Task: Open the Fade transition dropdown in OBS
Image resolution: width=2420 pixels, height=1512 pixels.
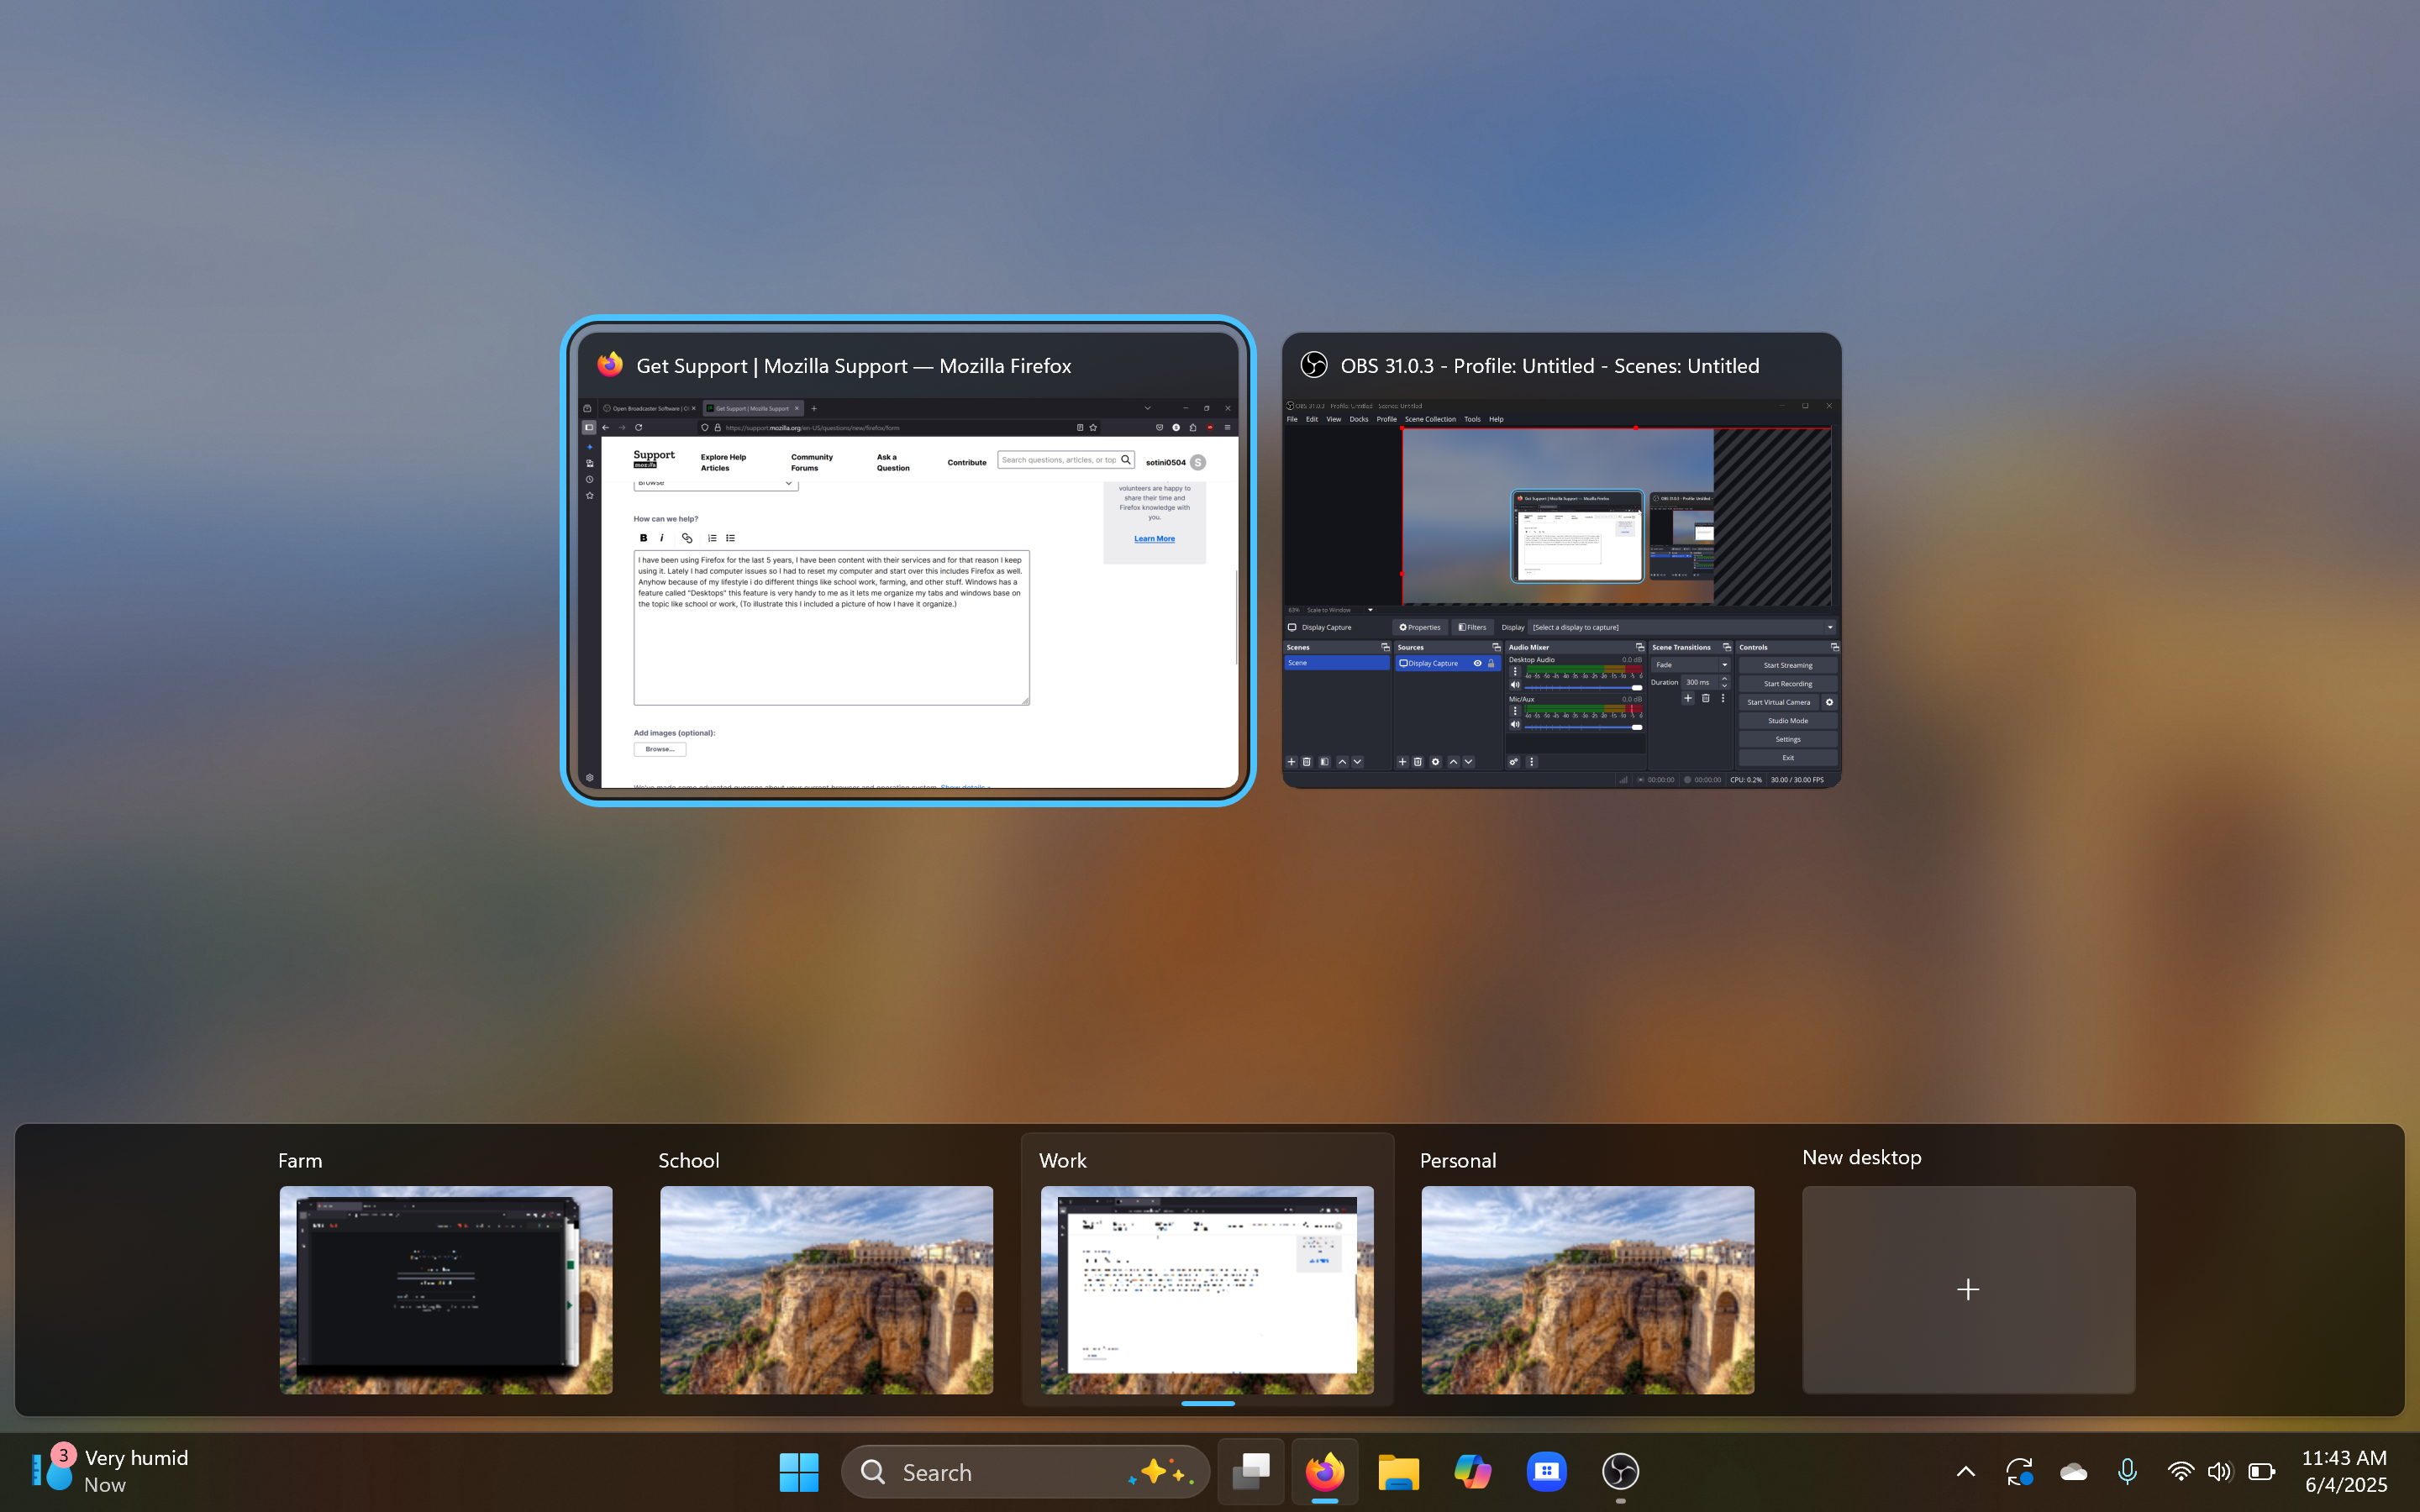Action: pyautogui.click(x=1691, y=665)
